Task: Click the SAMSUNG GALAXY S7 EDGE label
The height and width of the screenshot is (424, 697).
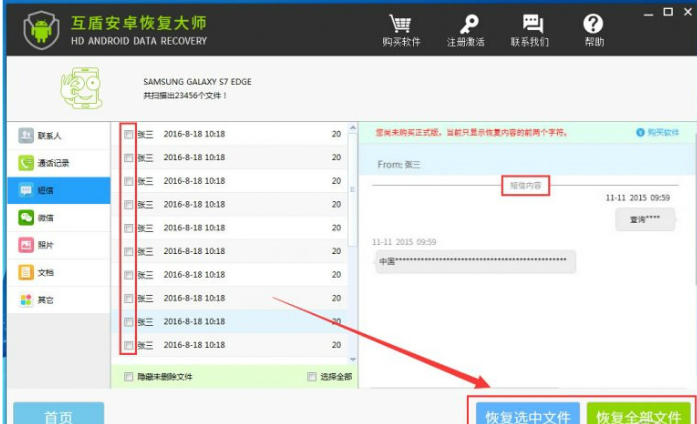Action: (197, 82)
